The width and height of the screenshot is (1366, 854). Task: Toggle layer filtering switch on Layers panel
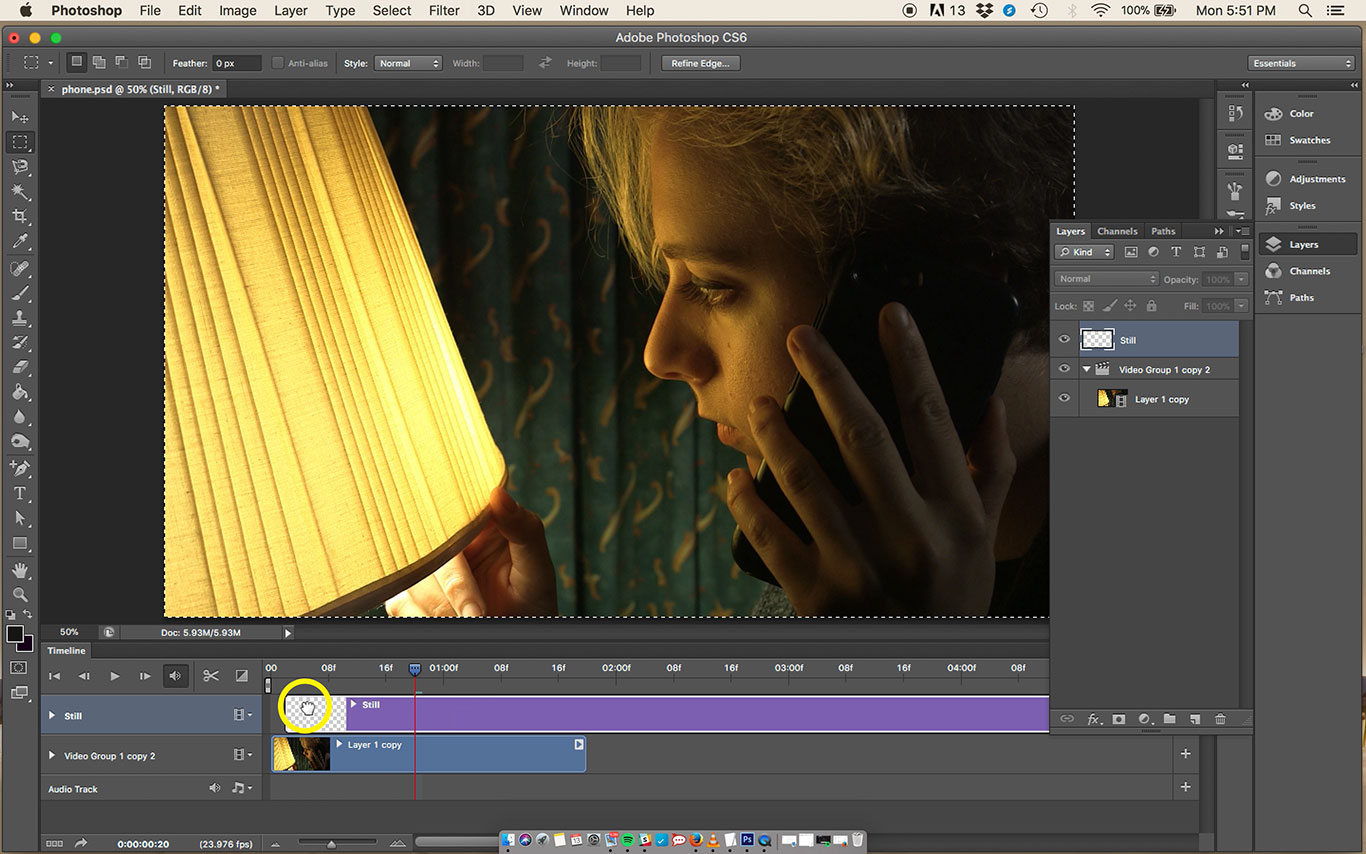tap(1245, 252)
